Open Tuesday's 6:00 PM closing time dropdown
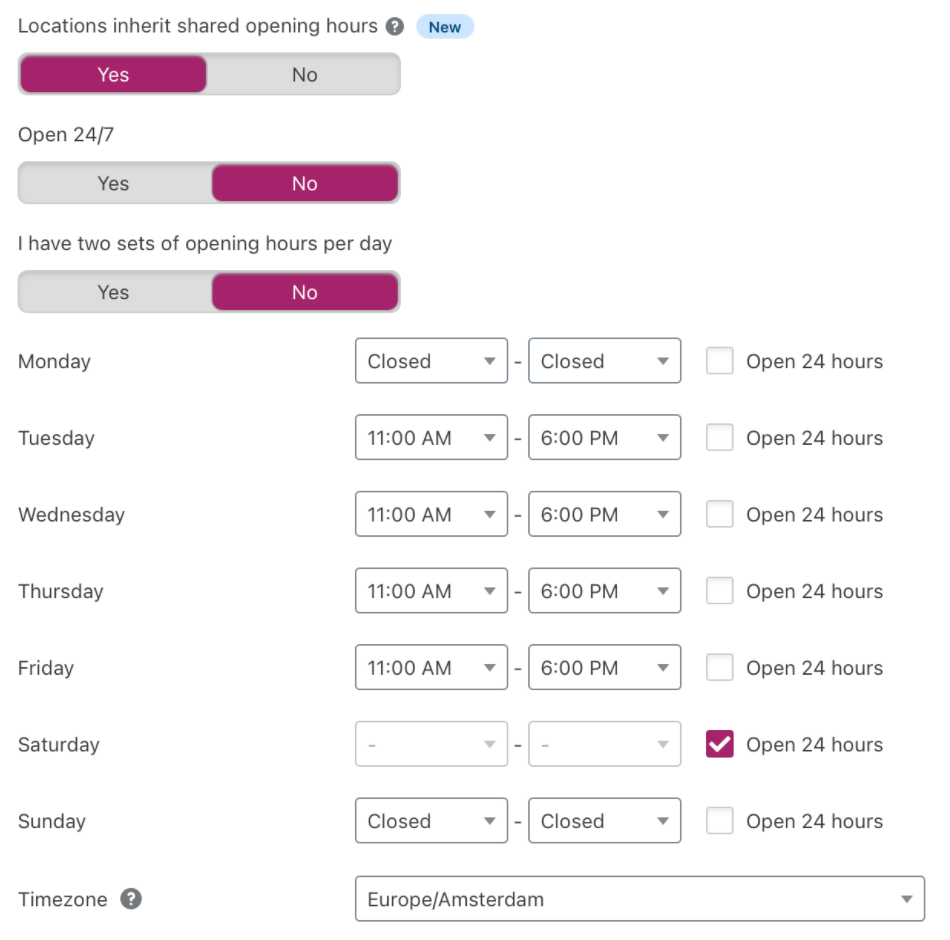This screenshot has height=940, width=950. 604,438
